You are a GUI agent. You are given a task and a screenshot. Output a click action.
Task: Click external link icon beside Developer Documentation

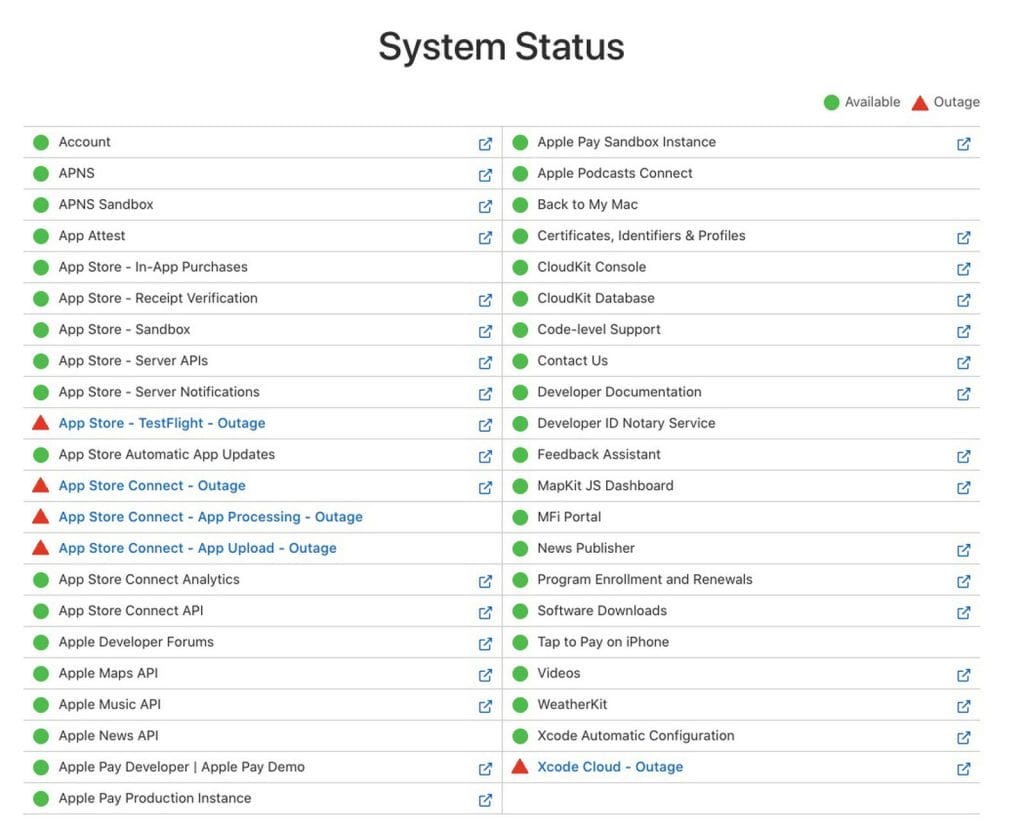[964, 393]
